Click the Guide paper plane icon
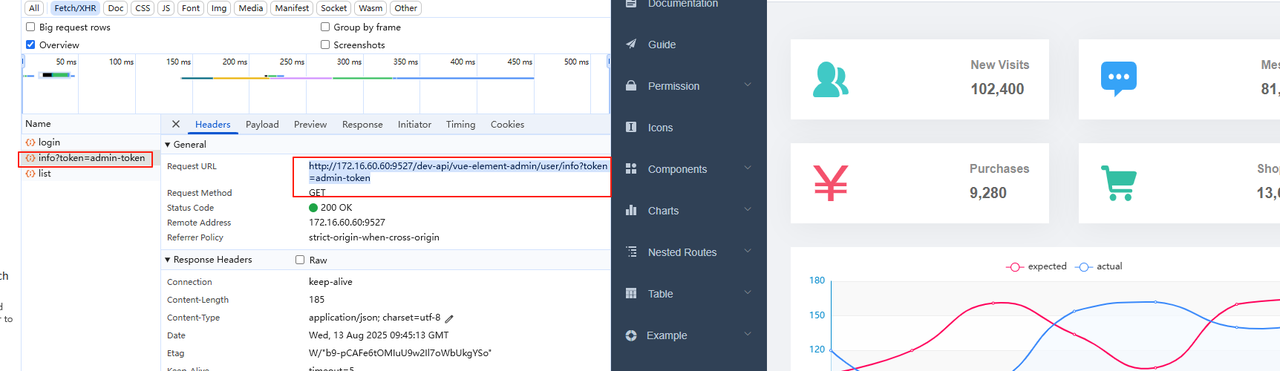Screen dimensions: 1280x371 click(631, 44)
